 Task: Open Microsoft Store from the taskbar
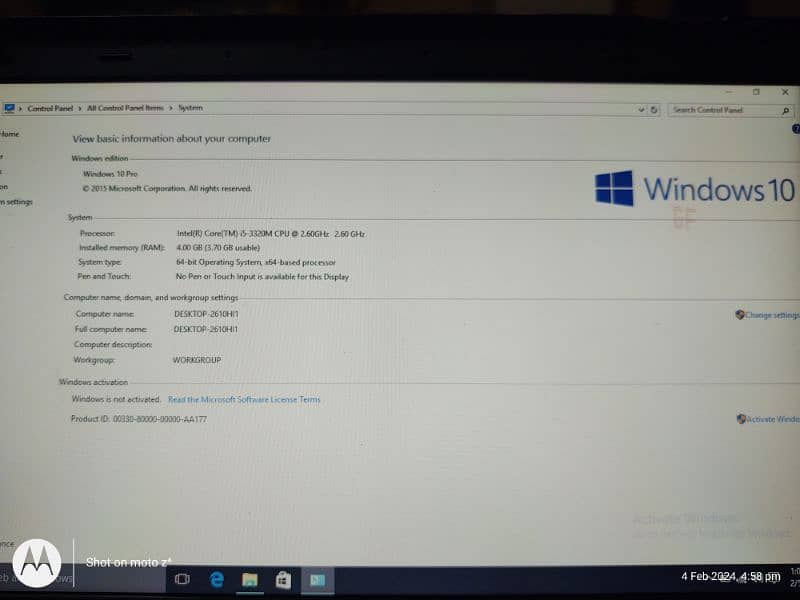click(x=283, y=580)
